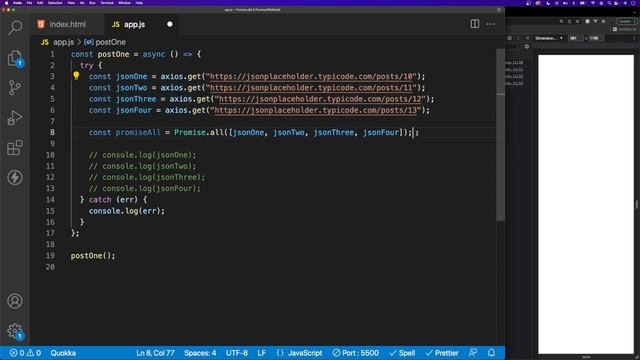Click the yellow lightbulb on line 3

[x=76, y=76]
